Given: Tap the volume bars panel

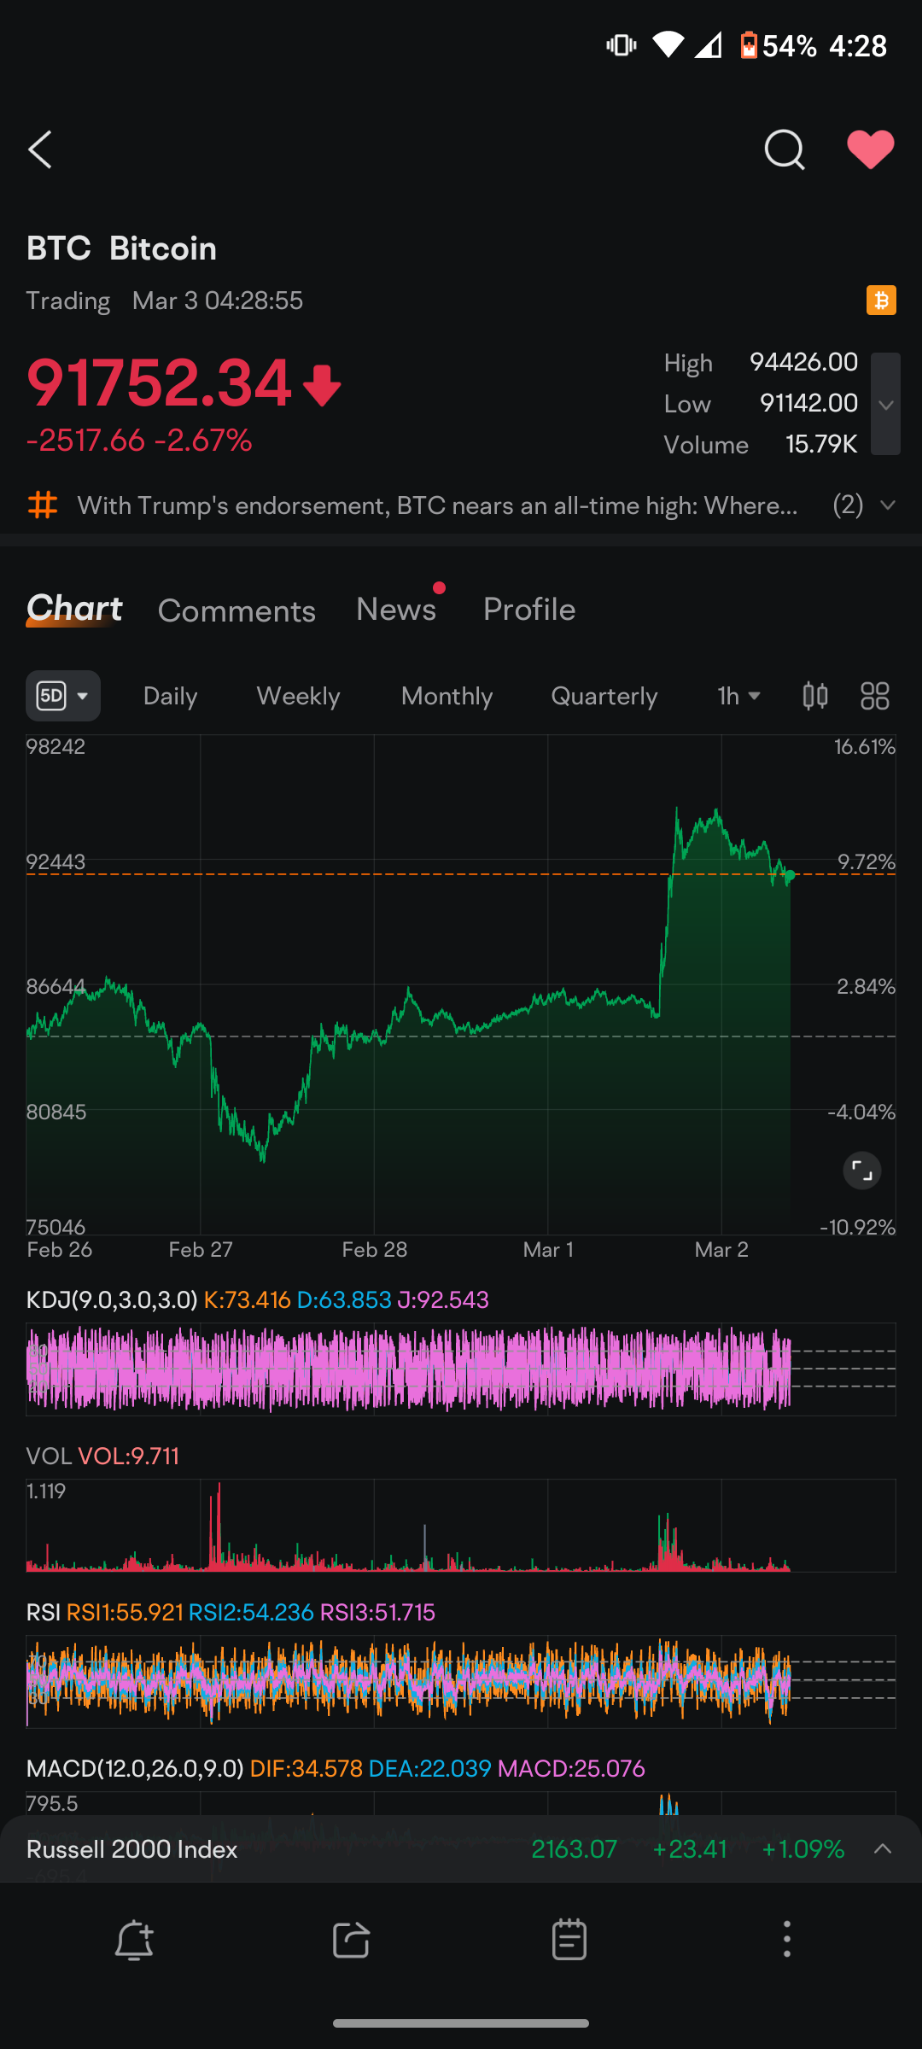Looking at the screenshot, I should (460, 1526).
